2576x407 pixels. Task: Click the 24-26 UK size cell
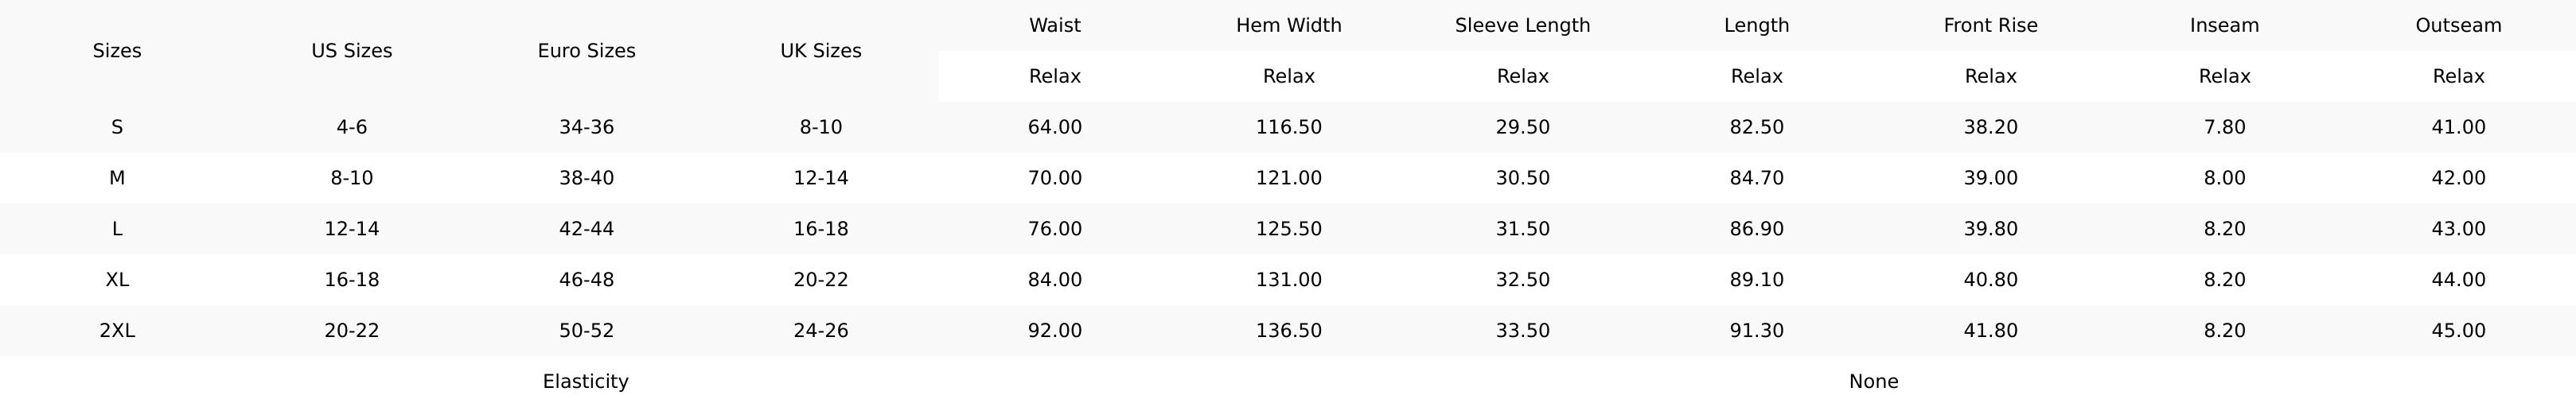[820, 331]
